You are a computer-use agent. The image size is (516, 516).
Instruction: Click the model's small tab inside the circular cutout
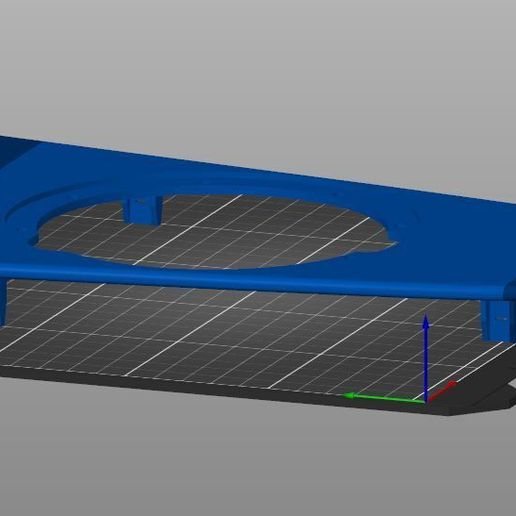pyautogui.click(x=143, y=210)
